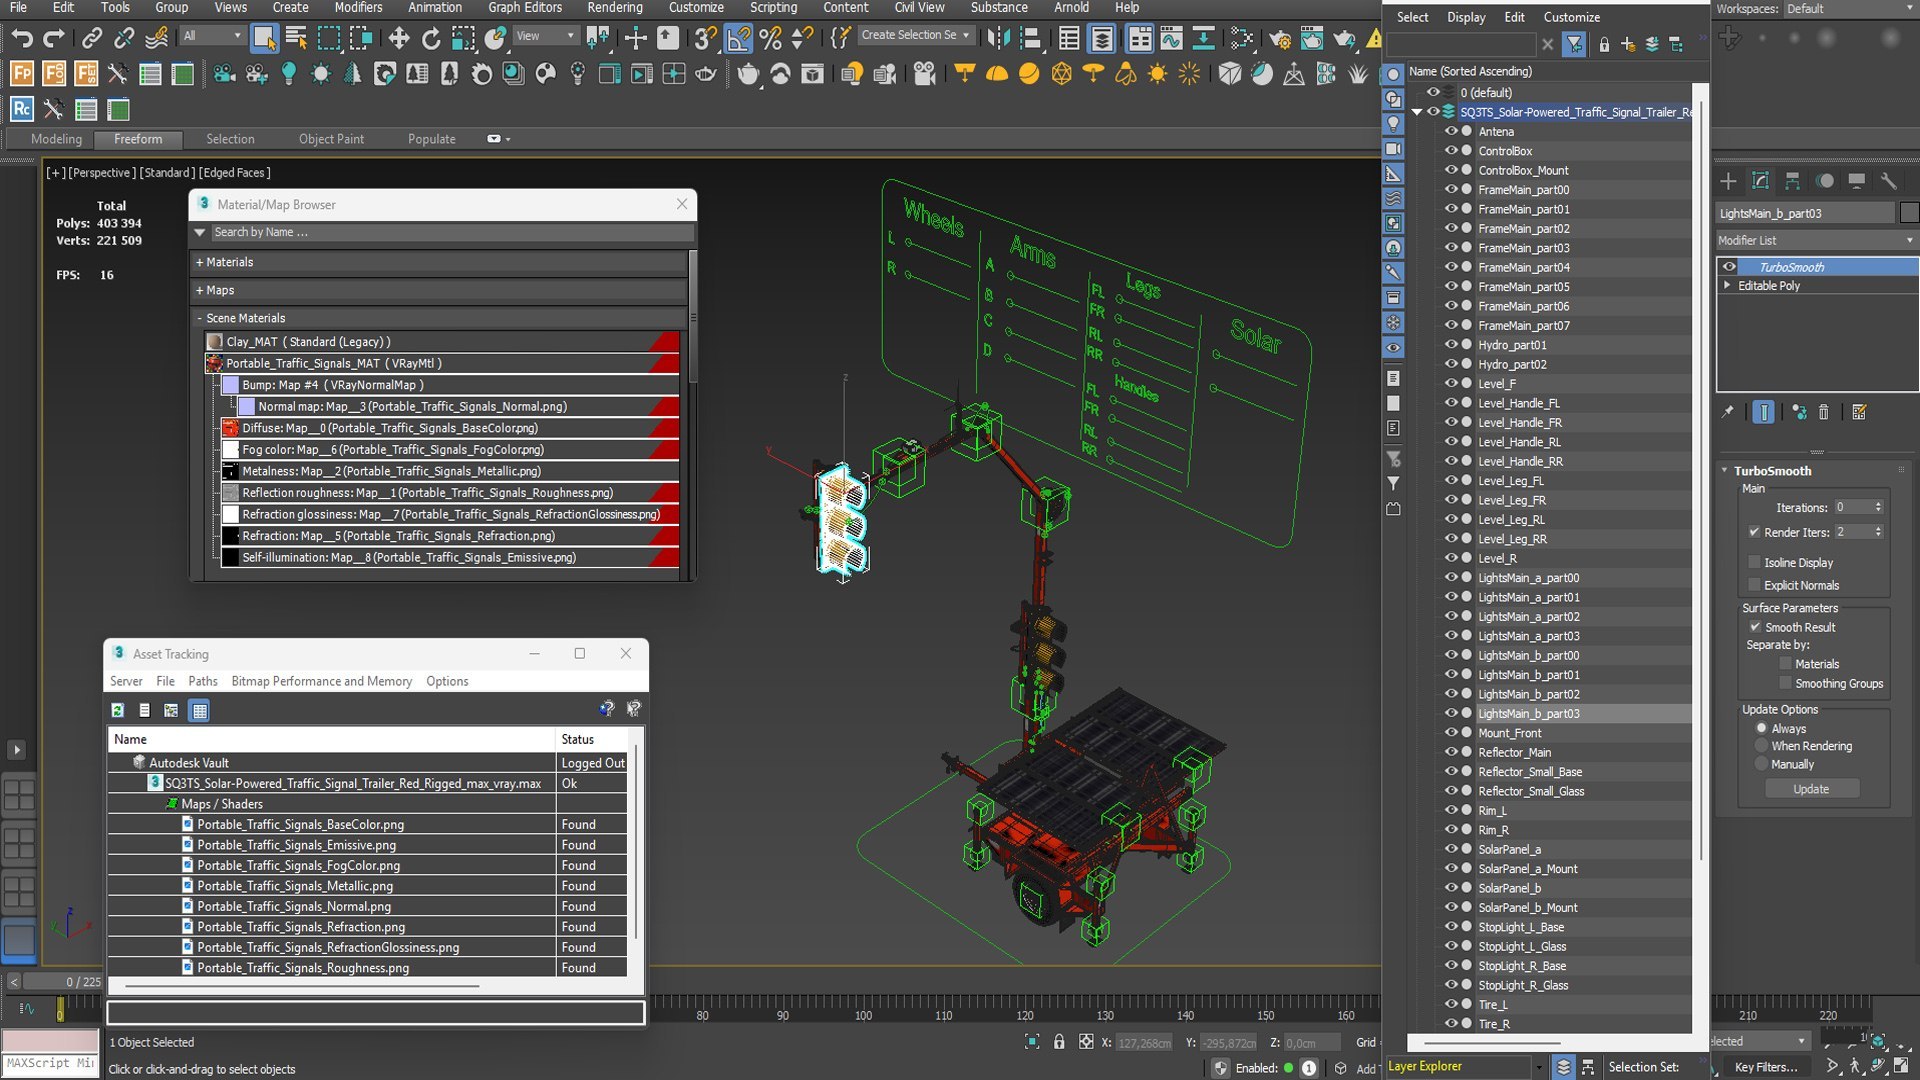The height and width of the screenshot is (1080, 1920).
Task: Enable Explicit Normals checkbox
Action: pos(1755,585)
